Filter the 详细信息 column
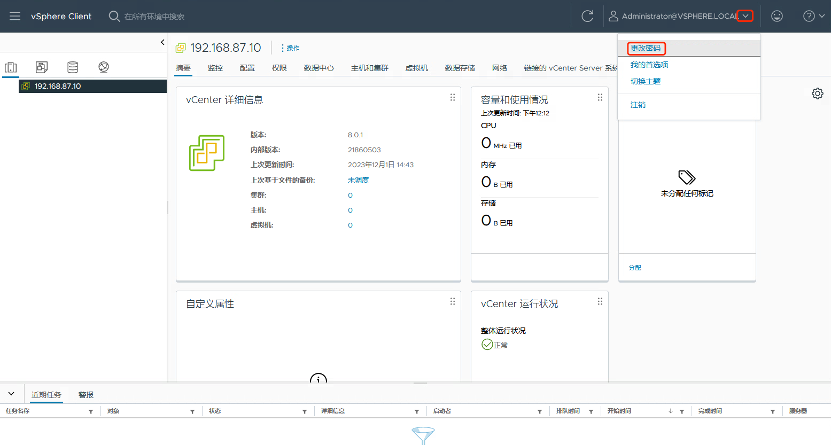Viewport: 832px width, 446px height. tap(417, 412)
